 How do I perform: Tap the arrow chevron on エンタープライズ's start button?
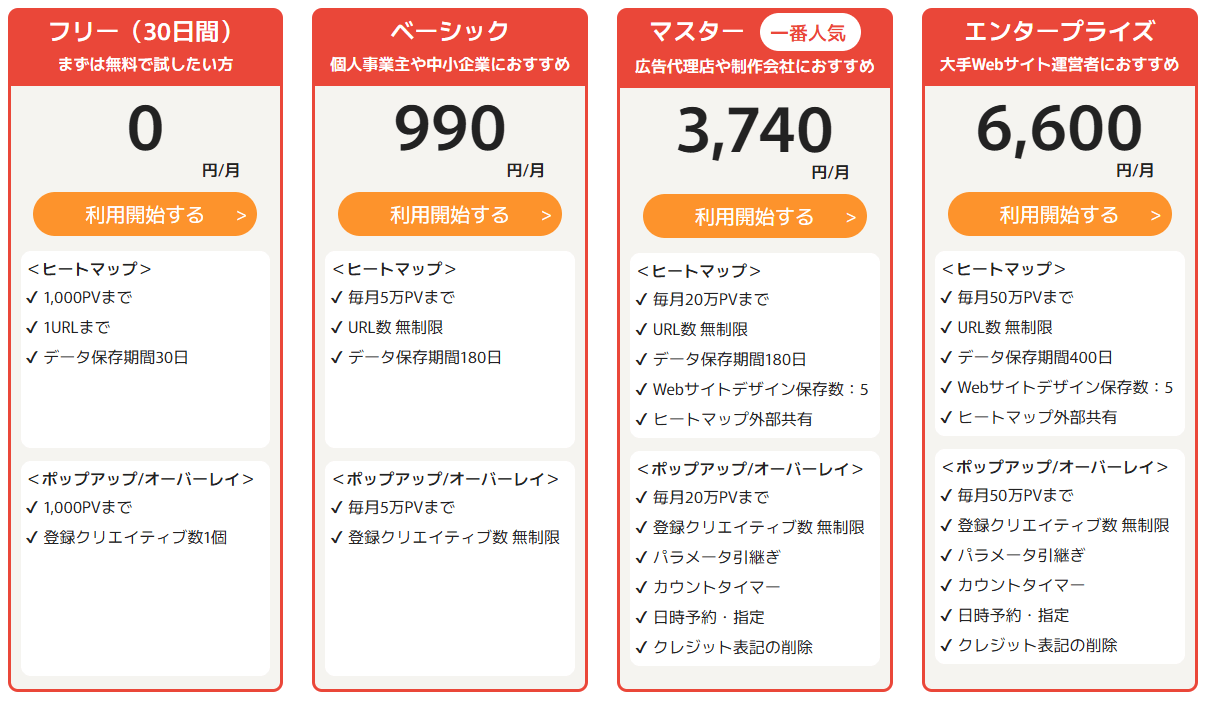(x=1156, y=216)
